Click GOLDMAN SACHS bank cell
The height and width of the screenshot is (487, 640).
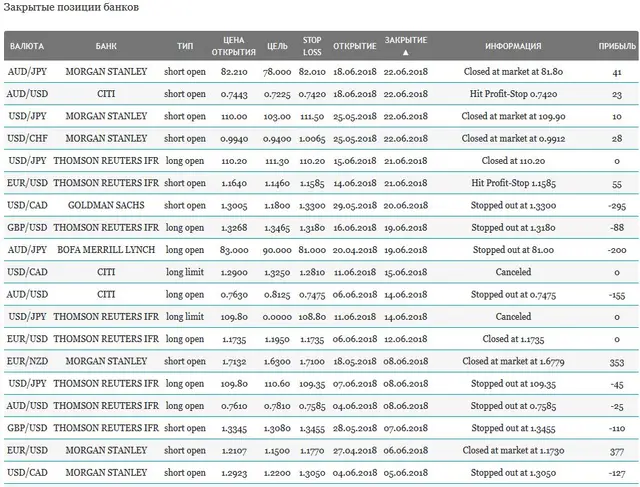tap(106, 205)
